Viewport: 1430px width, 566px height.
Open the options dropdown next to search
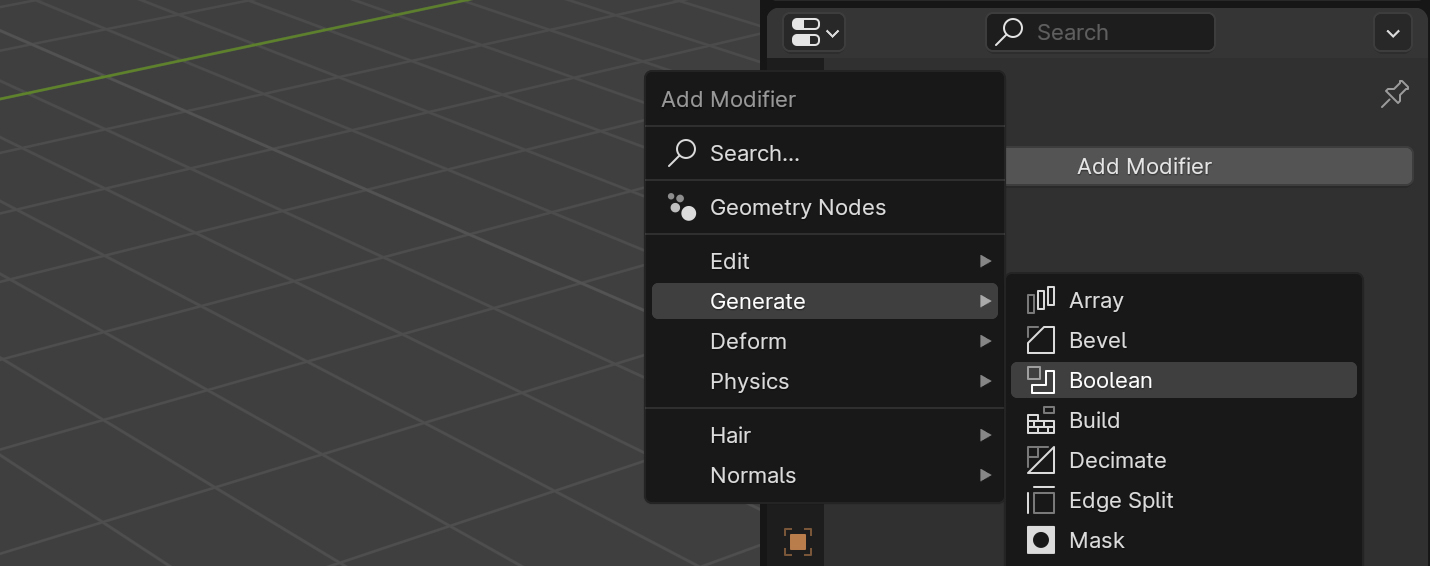[1393, 32]
